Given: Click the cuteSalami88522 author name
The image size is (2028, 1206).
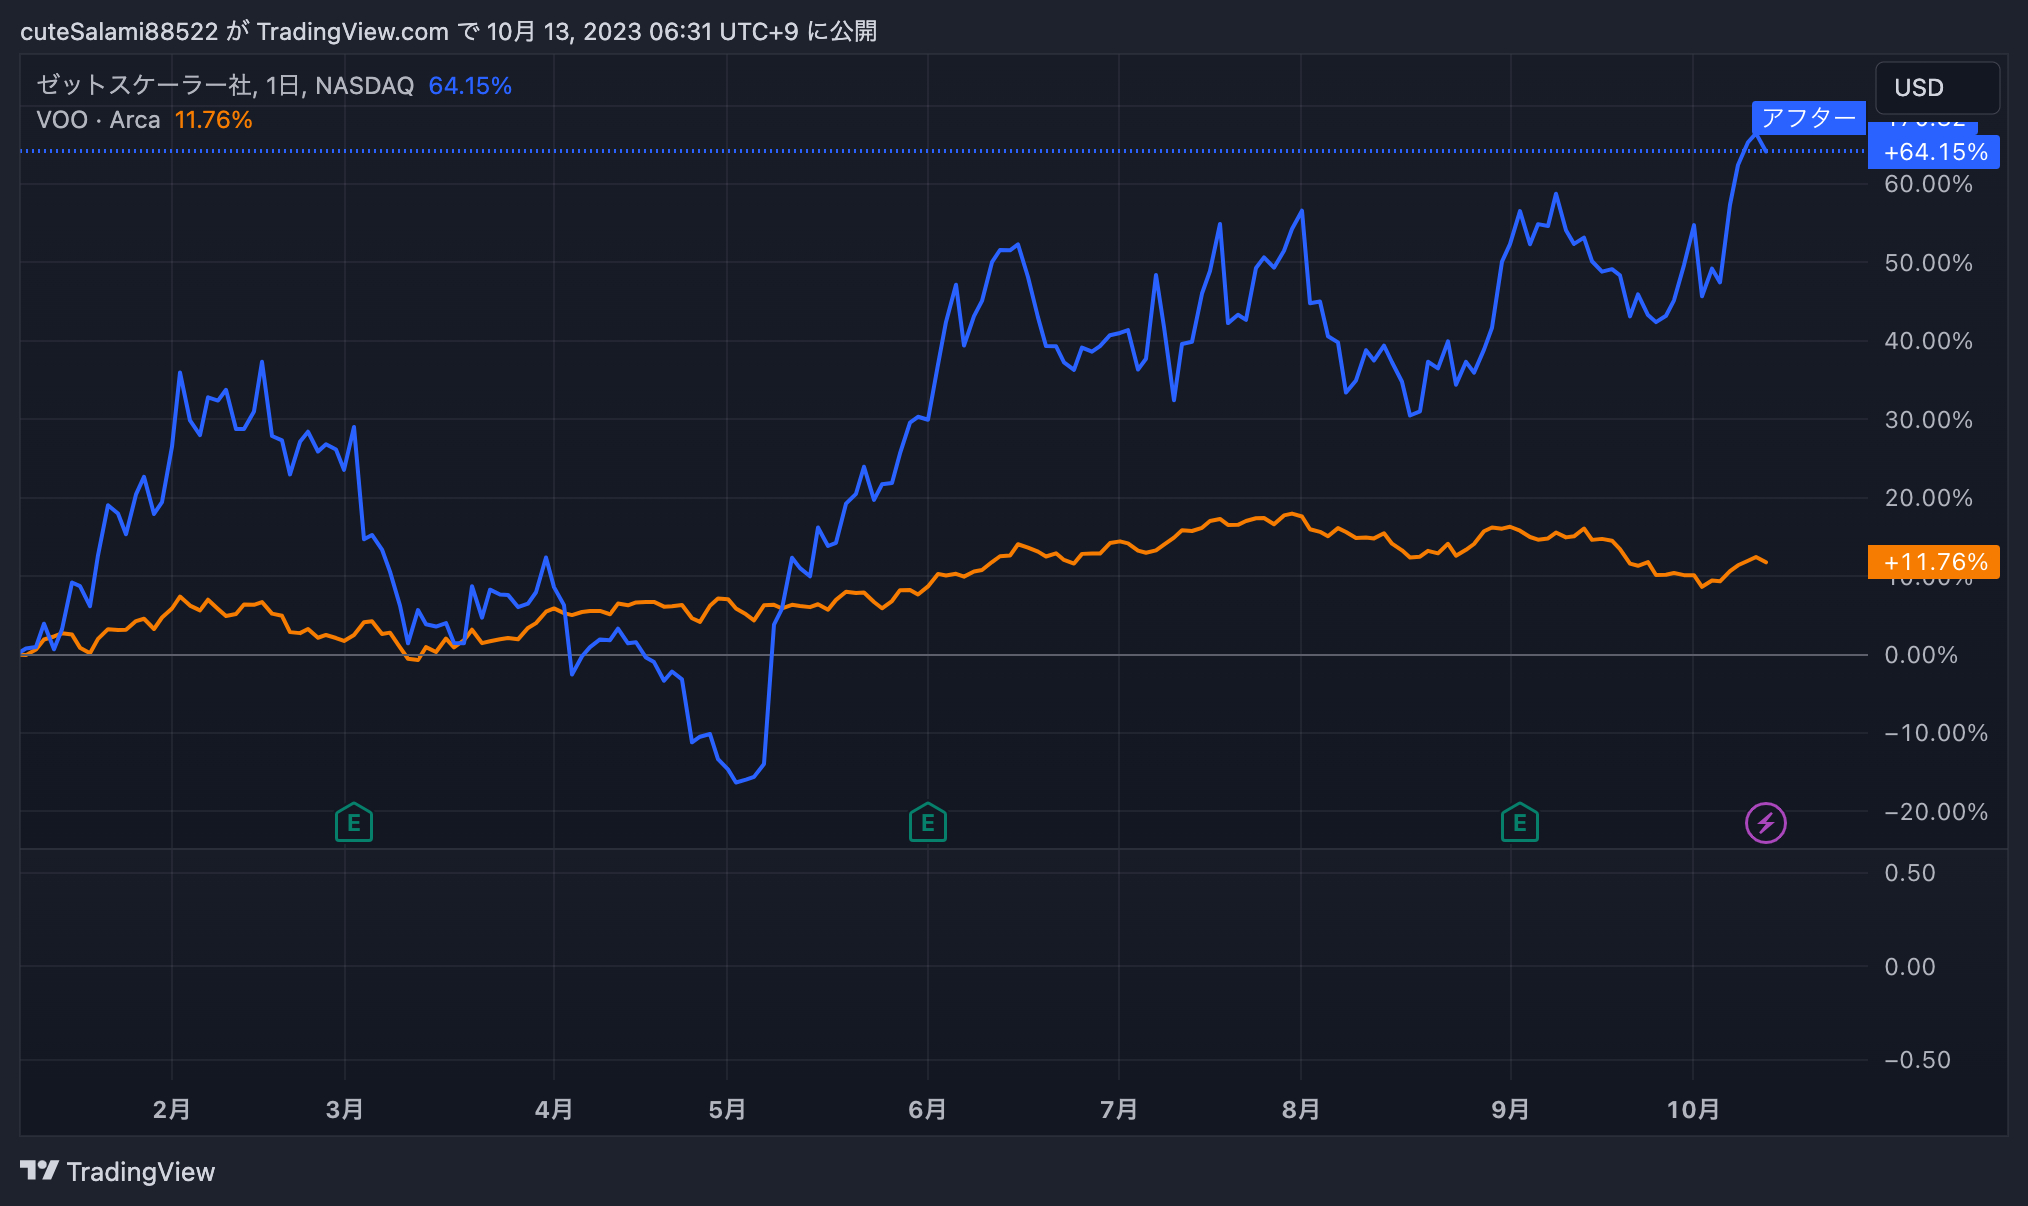Looking at the screenshot, I should (119, 32).
